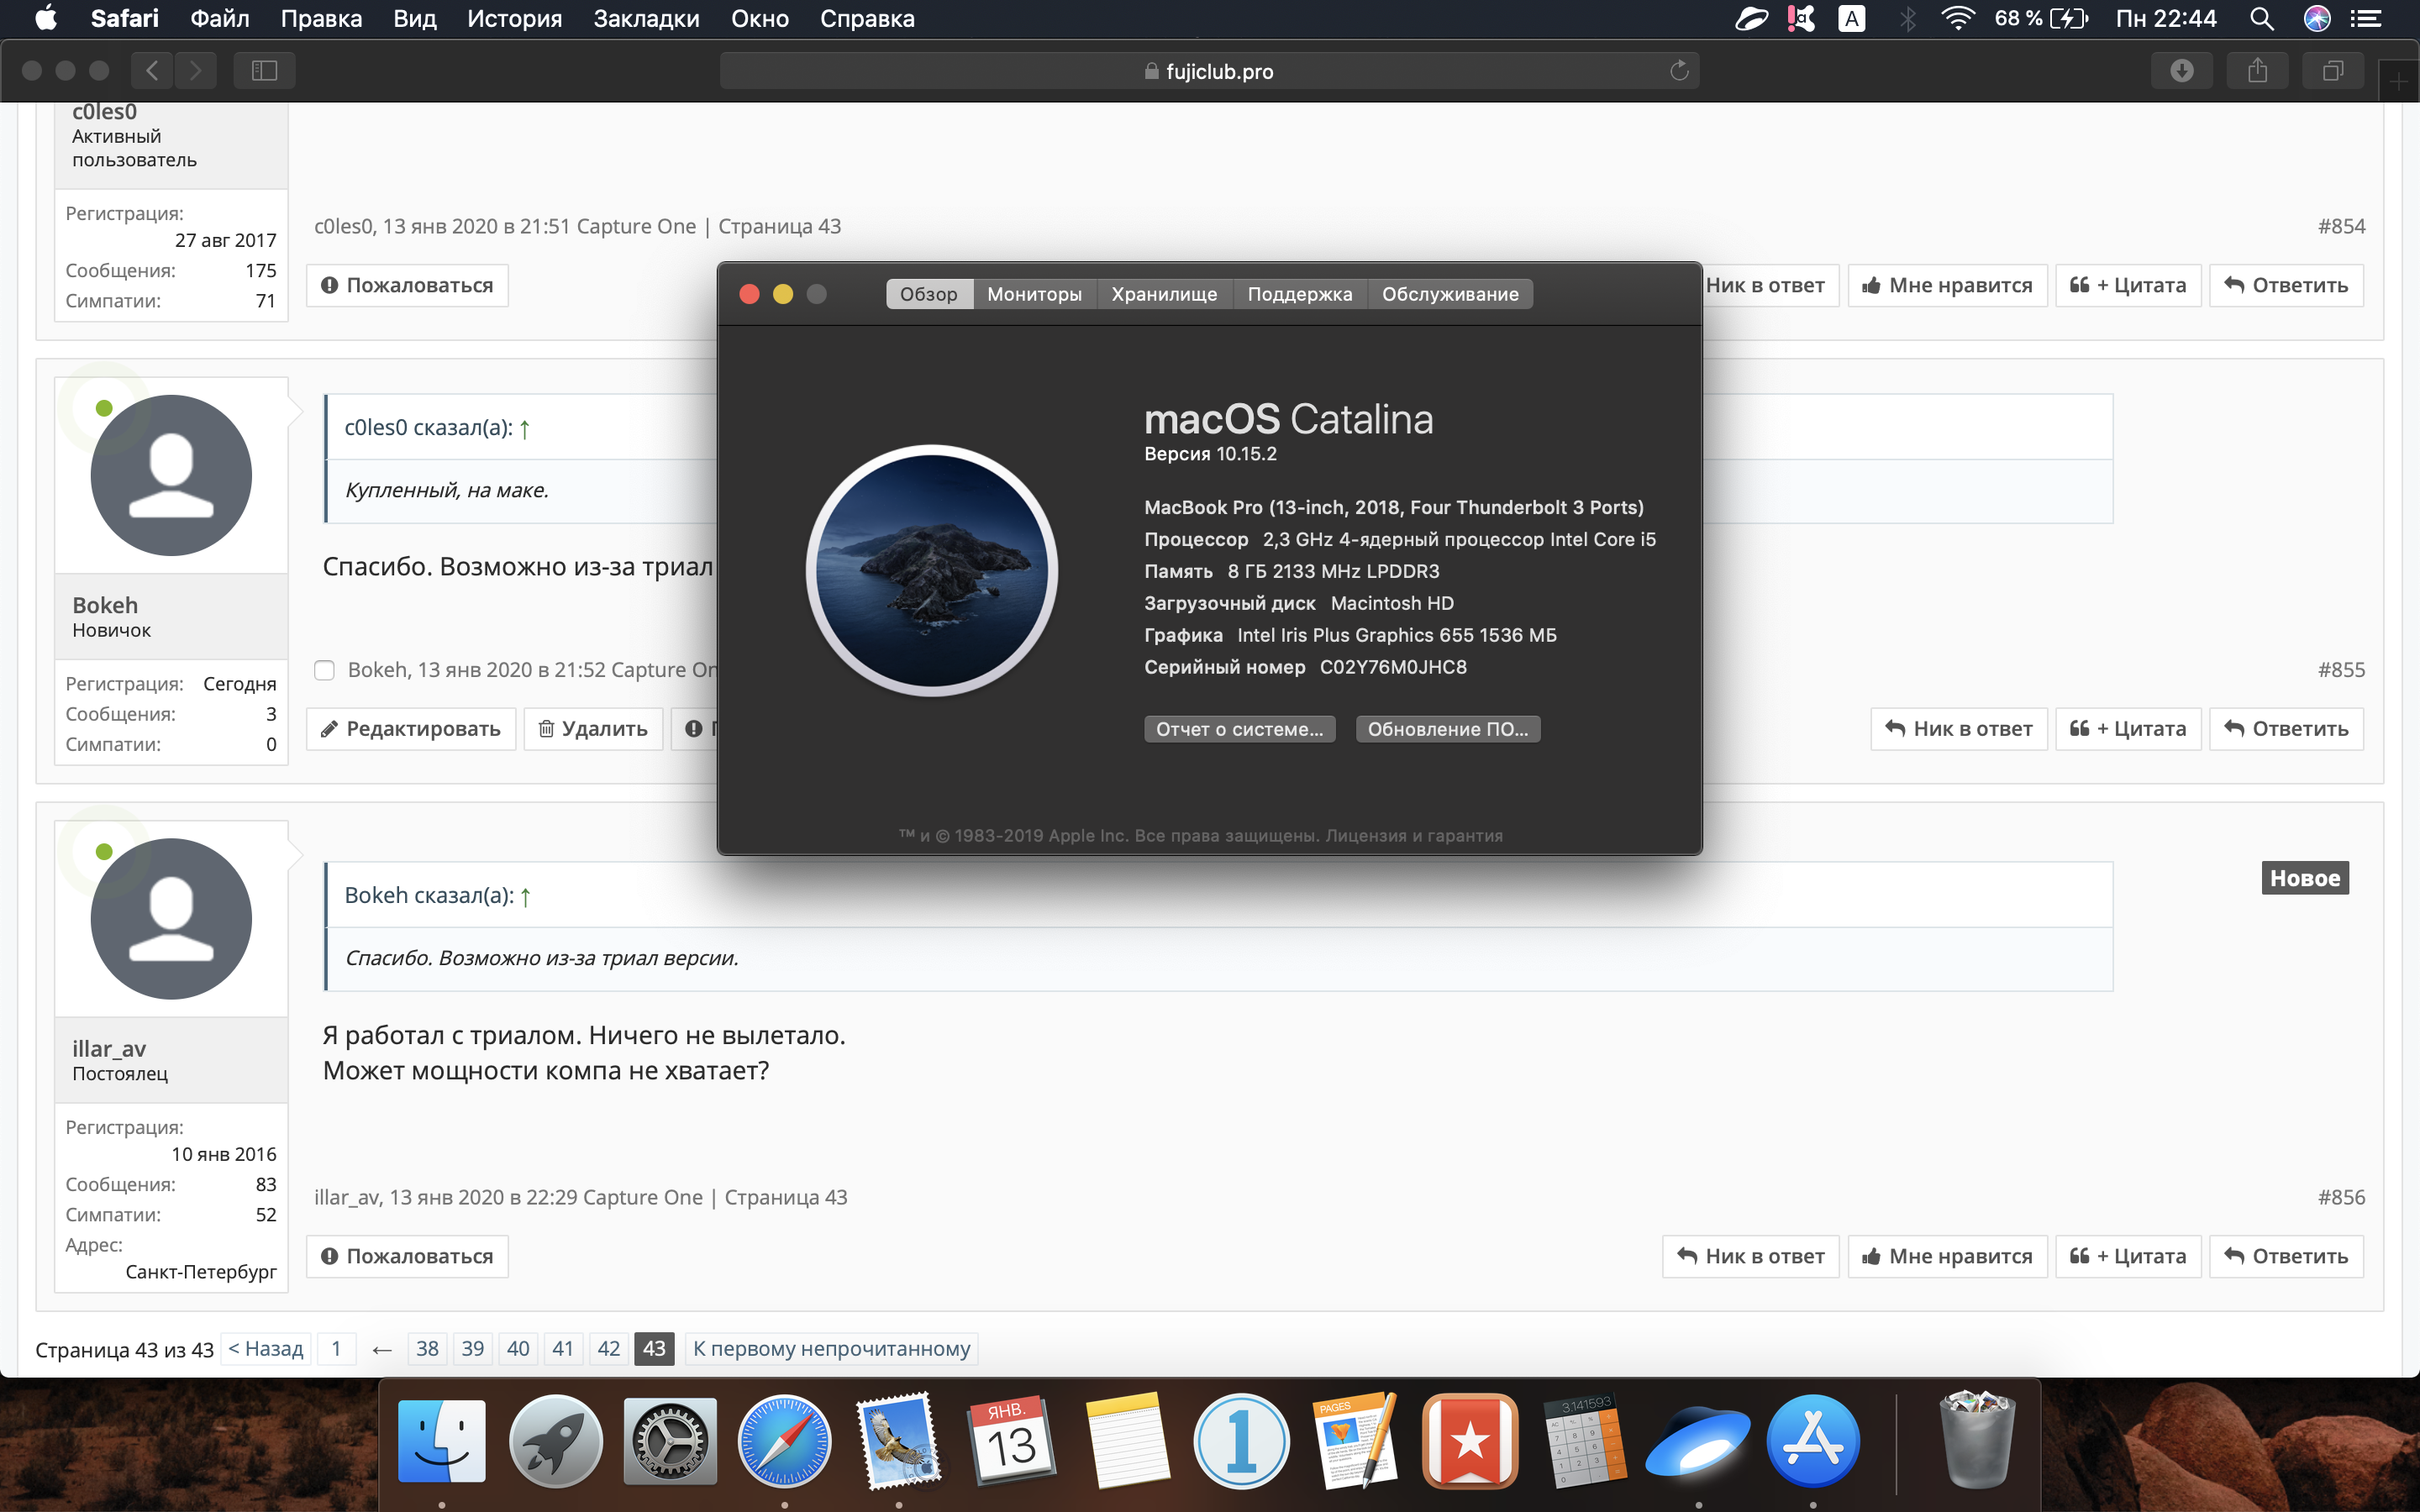
Task: Click Мне нравится on post #856
Action: tap(1947, 1256)
